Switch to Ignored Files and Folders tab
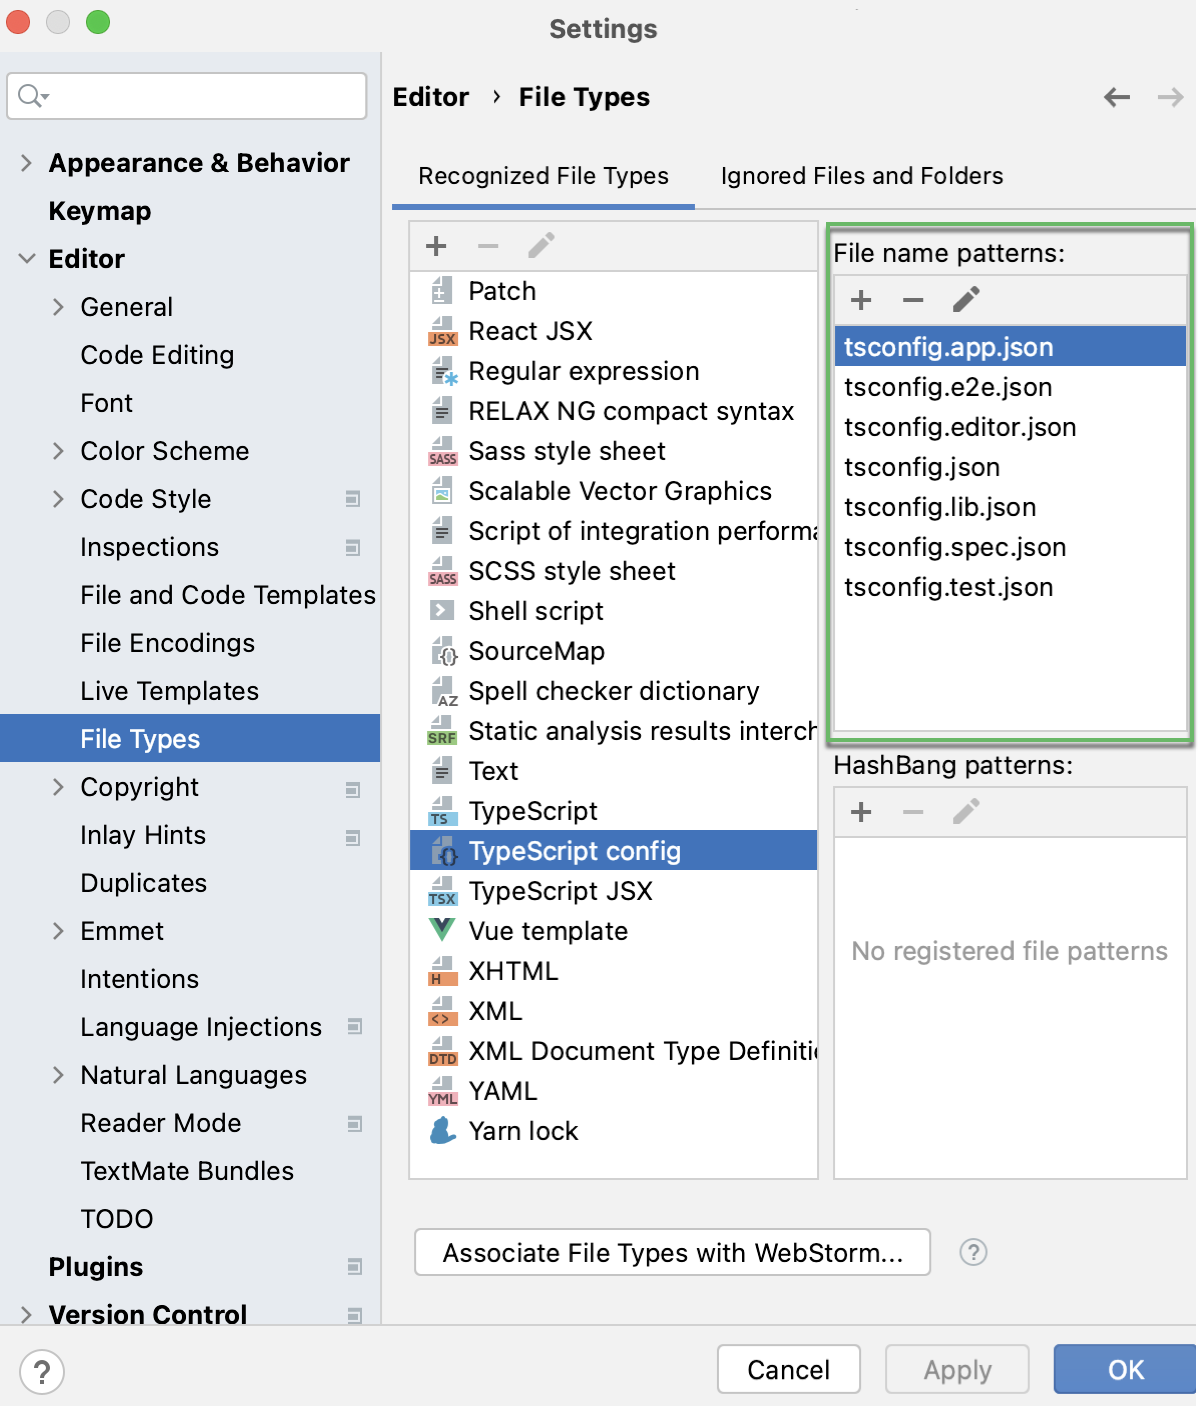The width and height of the screenshot is (1200, 1406). (861, 176)
